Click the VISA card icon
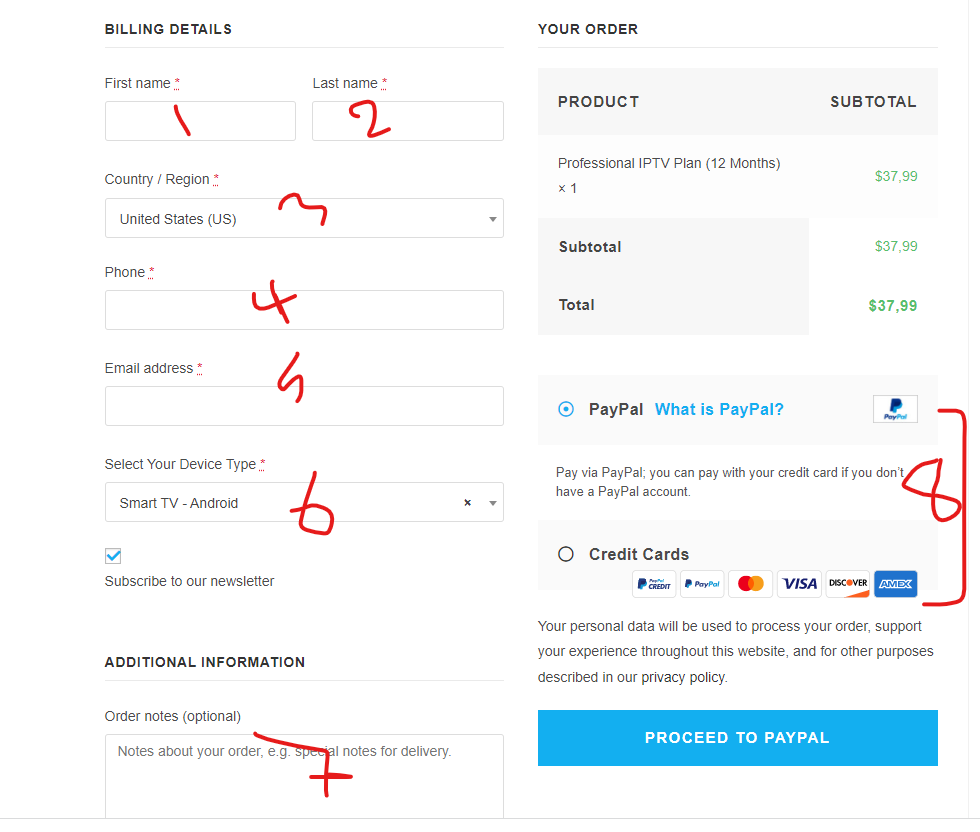Screen dimensions: 980x832 click(x=799, y=584)
